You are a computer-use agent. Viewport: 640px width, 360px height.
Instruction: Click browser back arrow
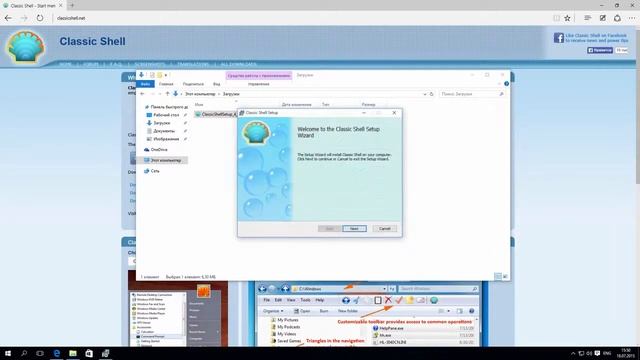[8, 18]
